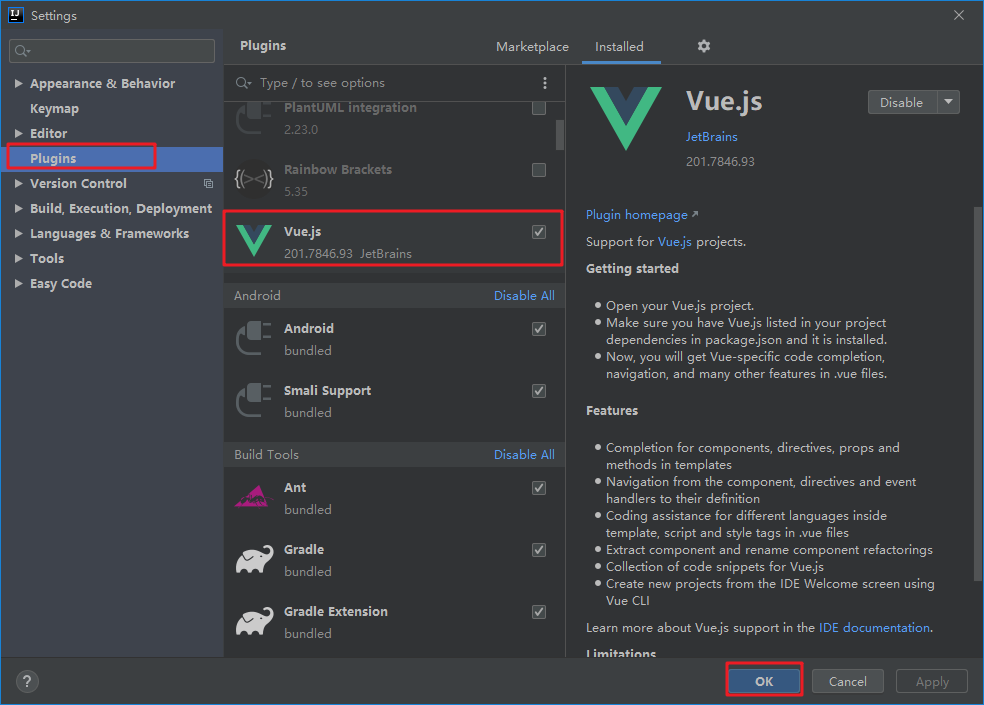Enable the PlantUML integration plugin checkbox
The image size is (984, 705).
(x=538, y=108)
